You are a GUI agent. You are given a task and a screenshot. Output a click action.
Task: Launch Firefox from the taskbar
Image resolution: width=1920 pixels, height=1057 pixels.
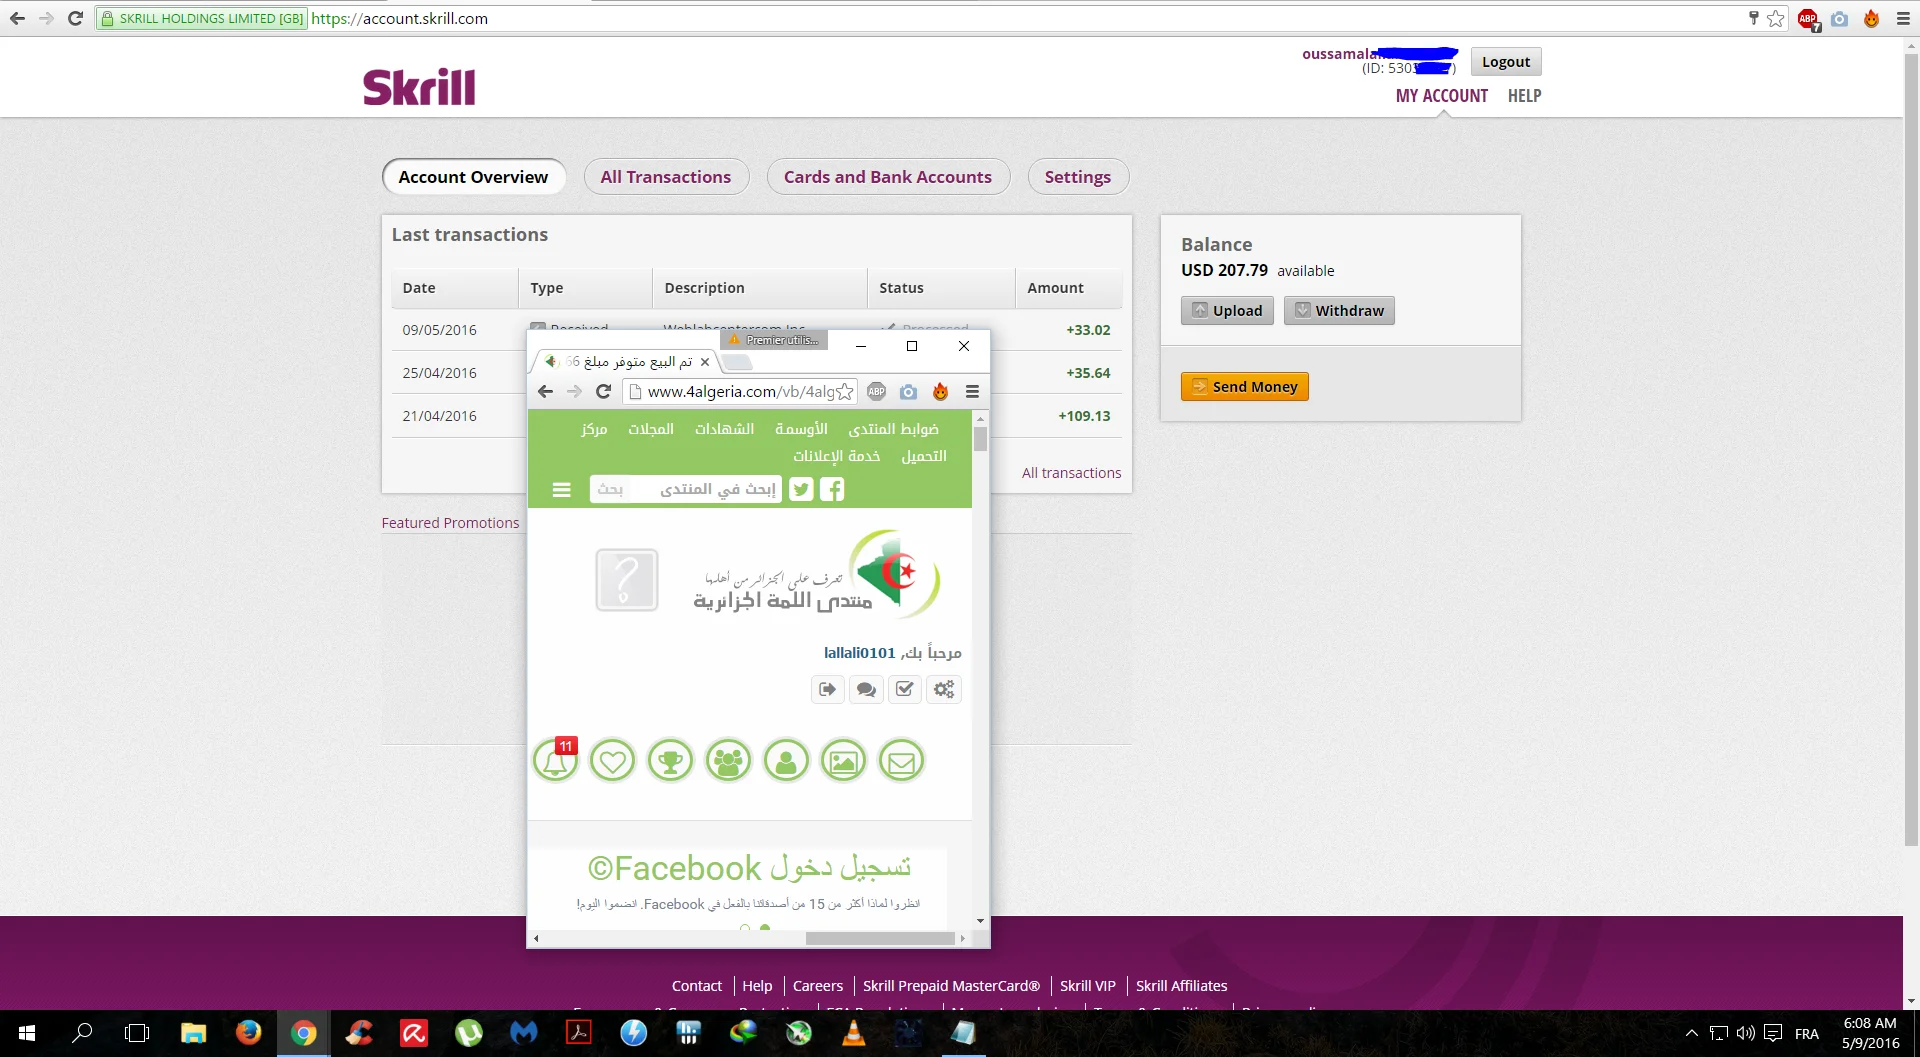tap(248, 1033)
